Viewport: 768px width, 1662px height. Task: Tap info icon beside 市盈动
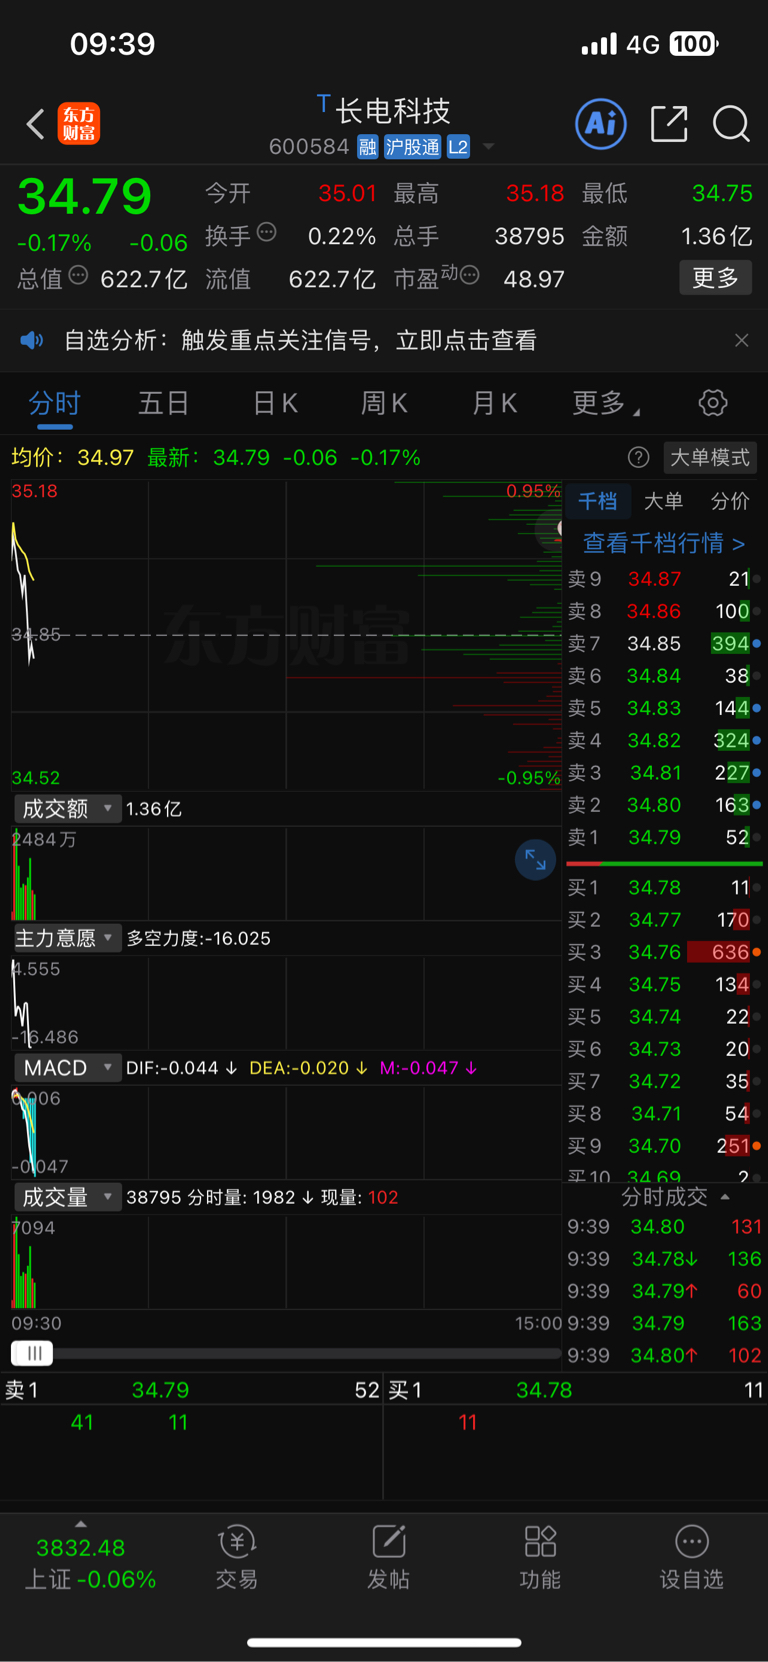coord(469,275)
